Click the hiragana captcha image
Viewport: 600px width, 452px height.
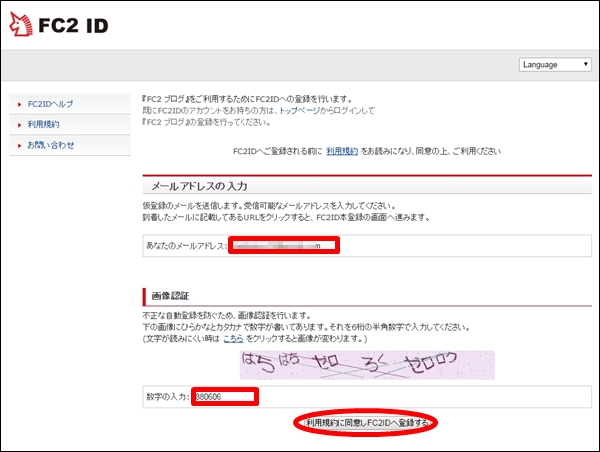(x=367, y=365)
